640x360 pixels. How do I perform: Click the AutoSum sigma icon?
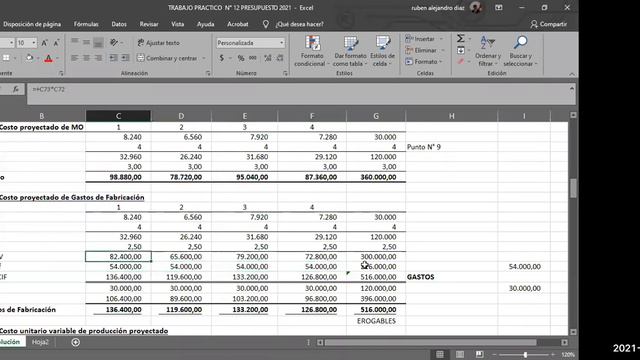460,38
